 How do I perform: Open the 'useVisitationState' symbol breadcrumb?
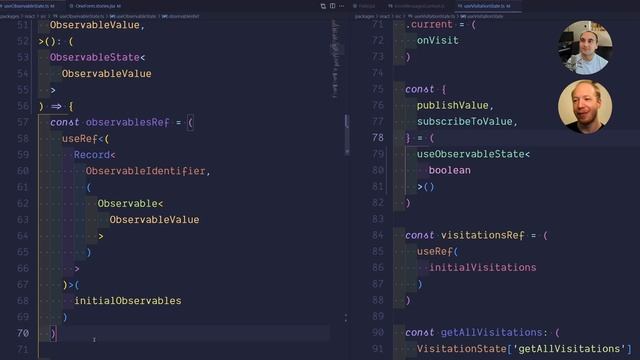tap(482, 16)
